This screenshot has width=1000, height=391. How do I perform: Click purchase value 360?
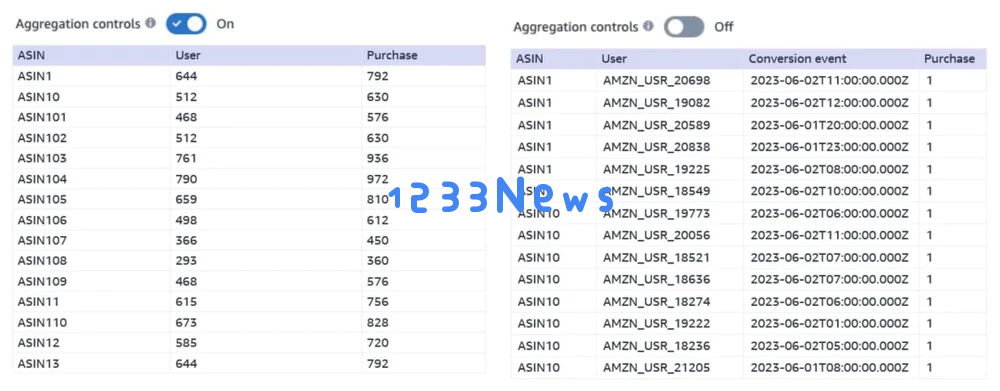point(378,261)
